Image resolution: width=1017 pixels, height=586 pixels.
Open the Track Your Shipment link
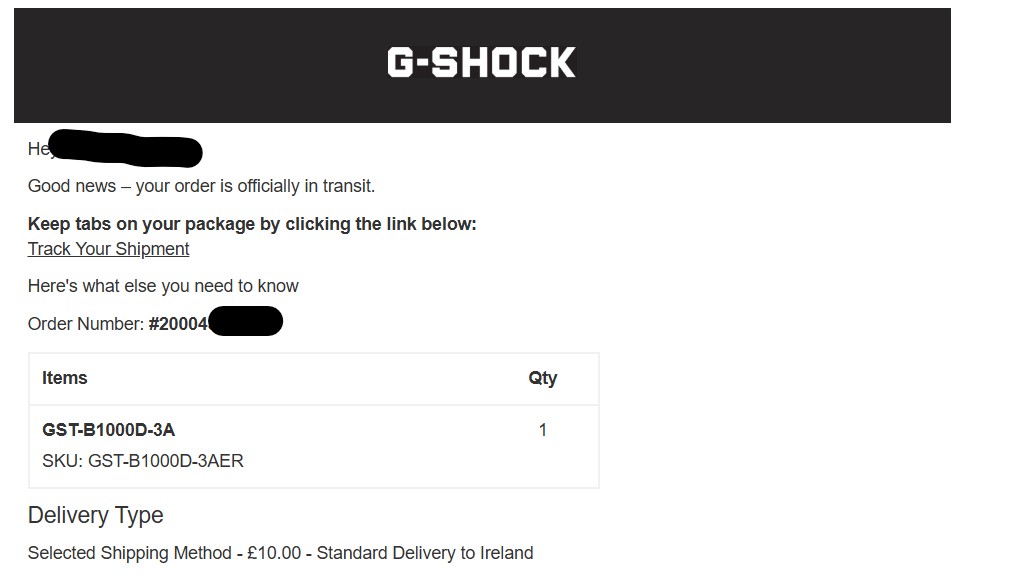click(108, 249)
